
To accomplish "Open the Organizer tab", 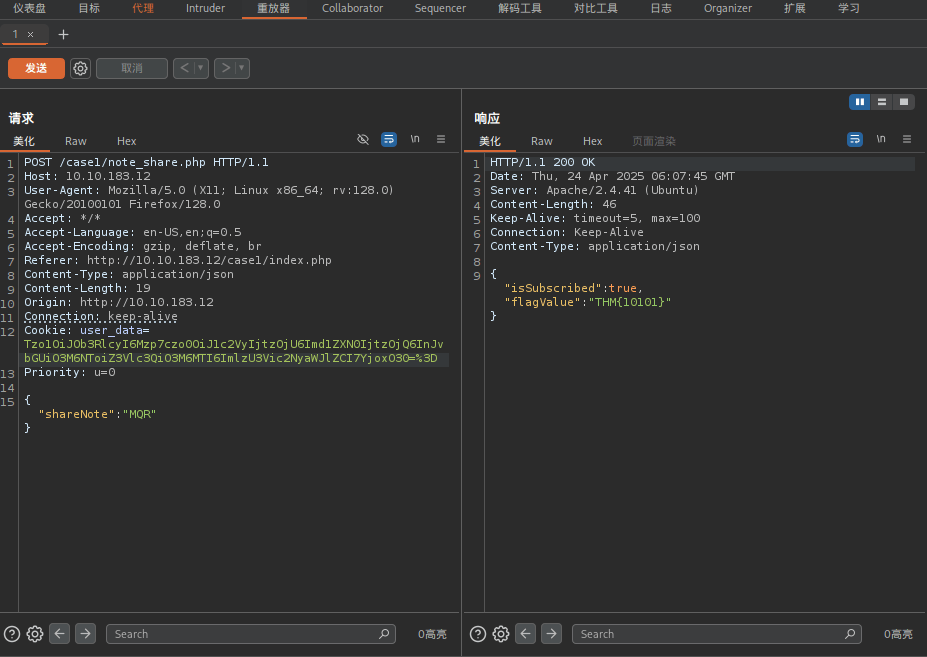I will pos(728,8).
